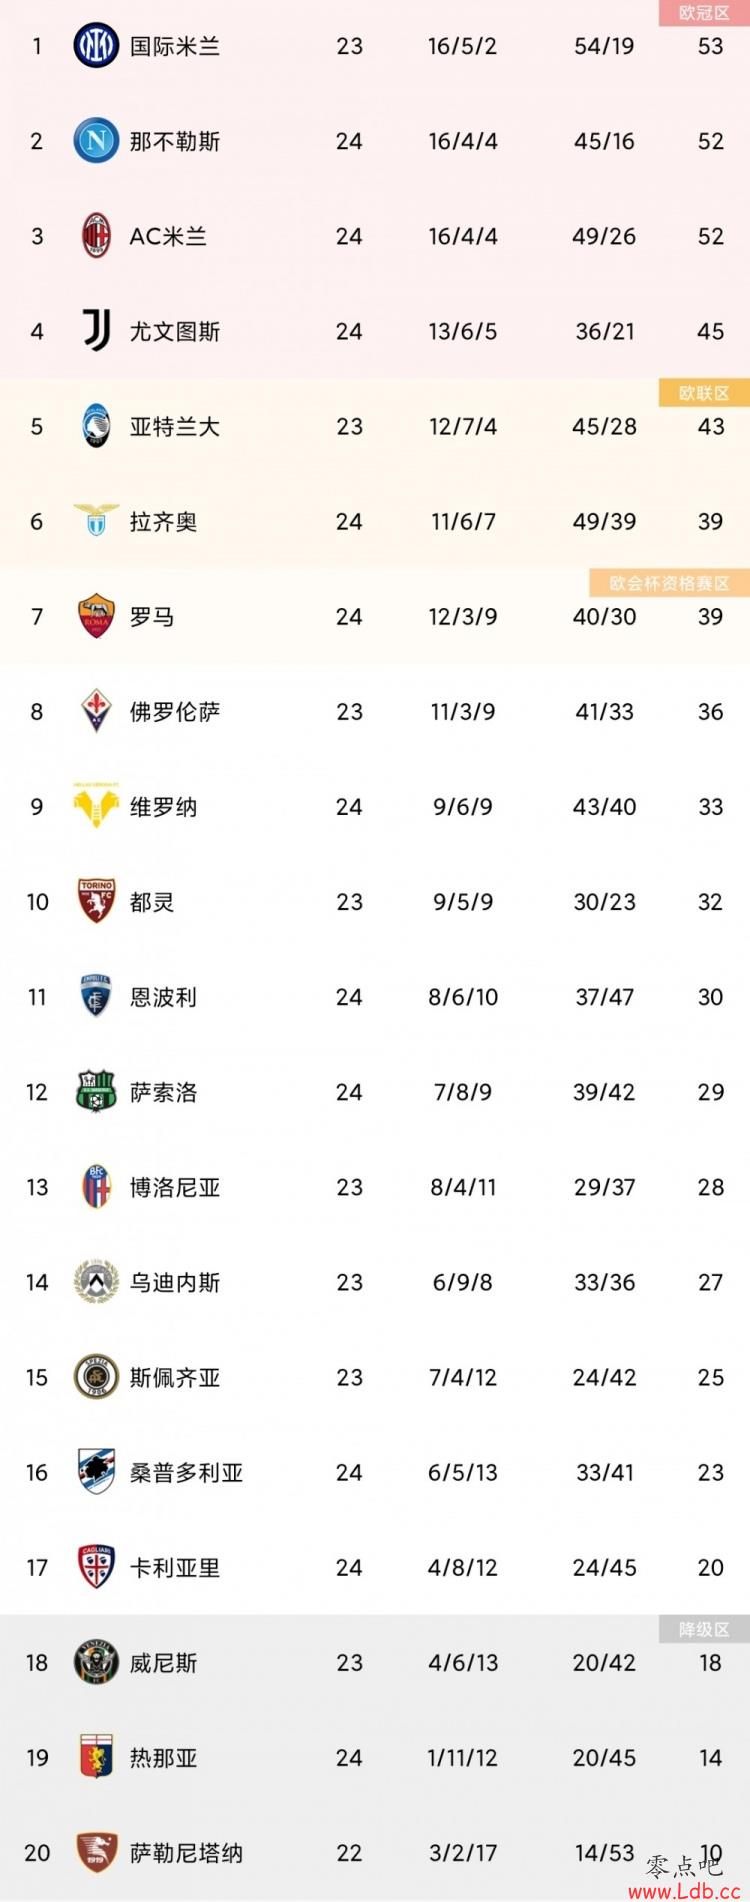Open team name 国际米兰
Image resolution: width=750 pixels, height=1902 pixels.
tap(175, 46)
